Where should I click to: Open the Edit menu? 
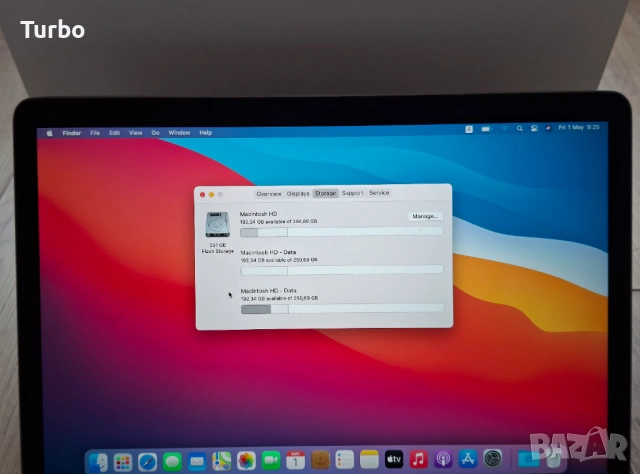pos(115,133)
